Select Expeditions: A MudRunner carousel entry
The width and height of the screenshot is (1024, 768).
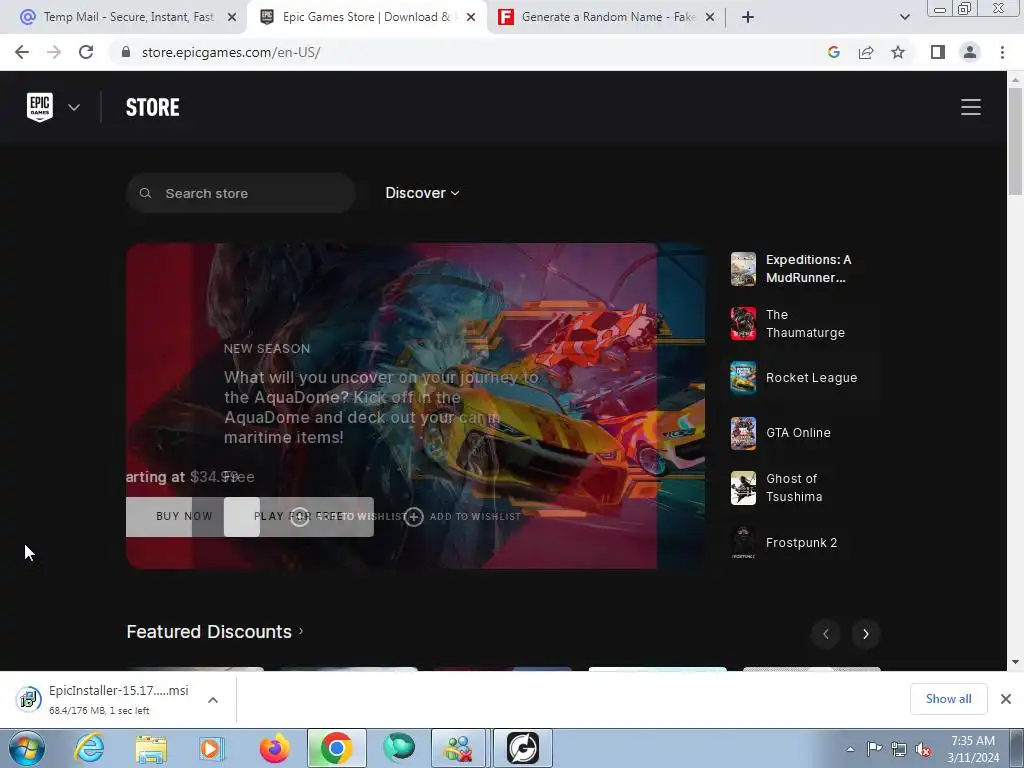click(805, 269)
